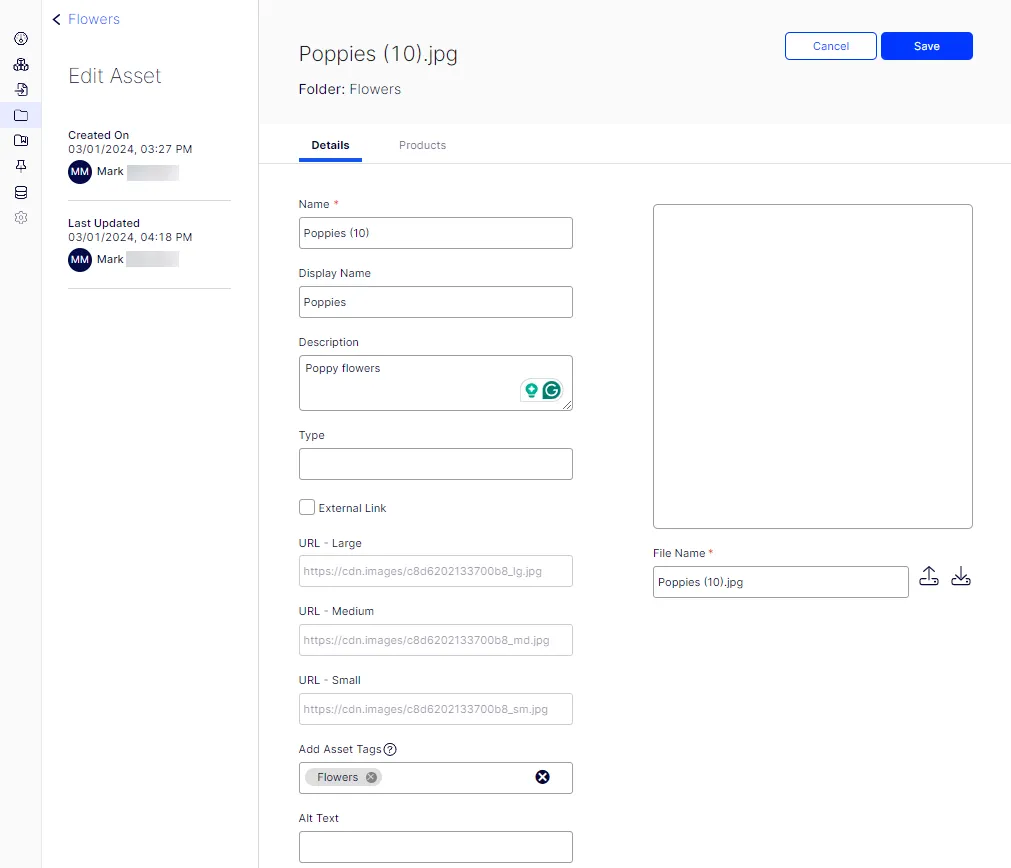
Task: Click the back chevron next to Flowers
Action: 57,19
